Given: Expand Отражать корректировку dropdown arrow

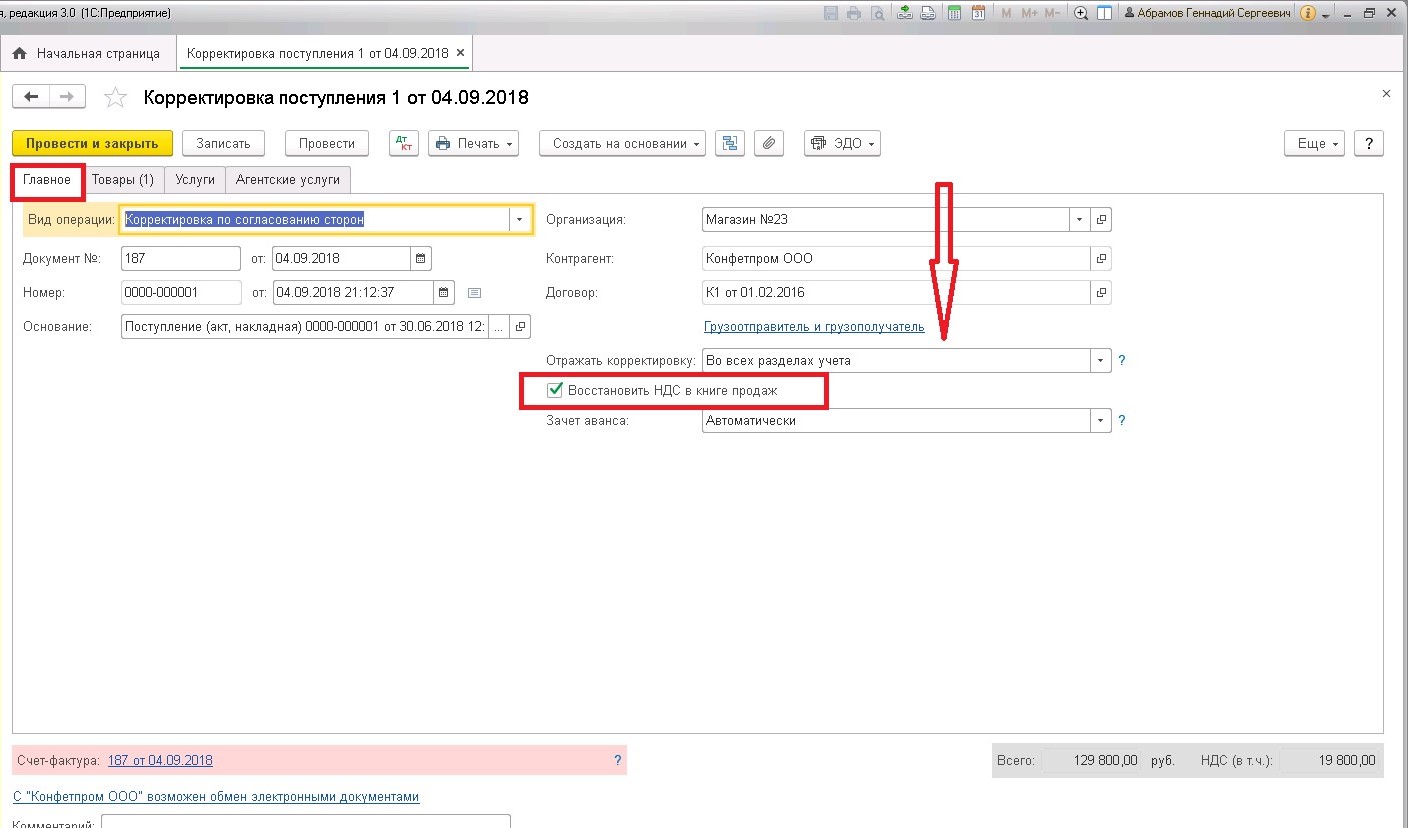Looking at the screenshot, I should click(1101, 360).
